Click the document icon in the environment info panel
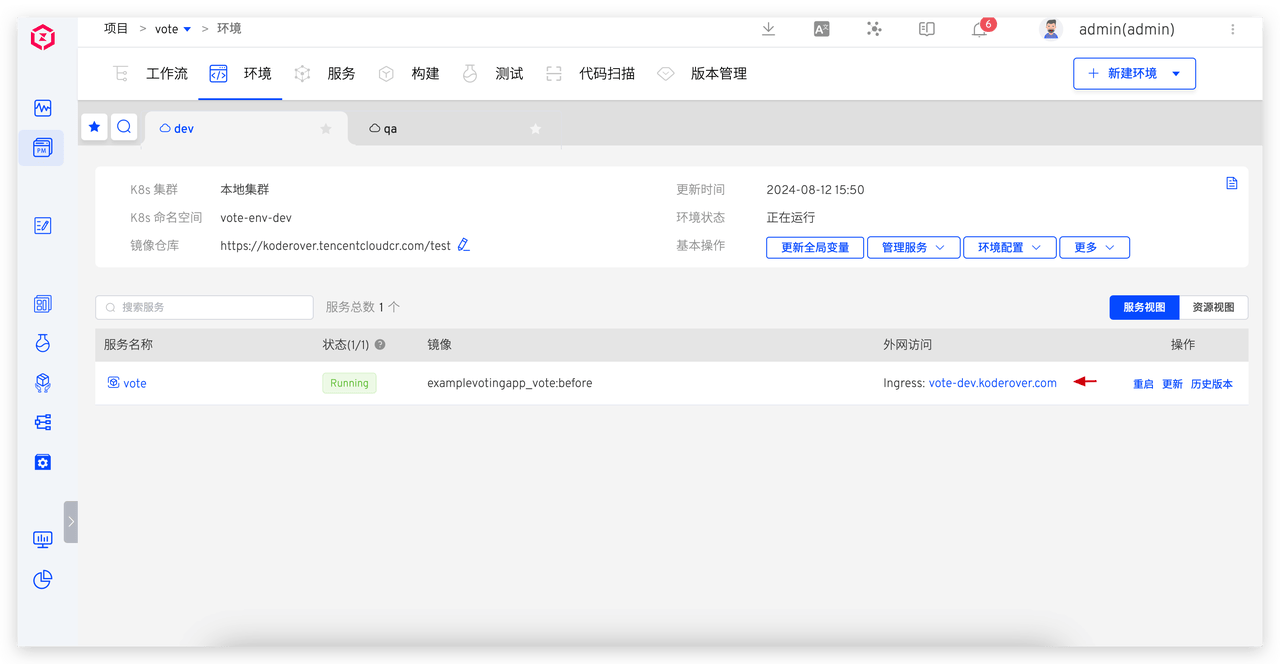Image resolution: width=1280 pixels, height=664 pixels. [x=1231, y=183]
